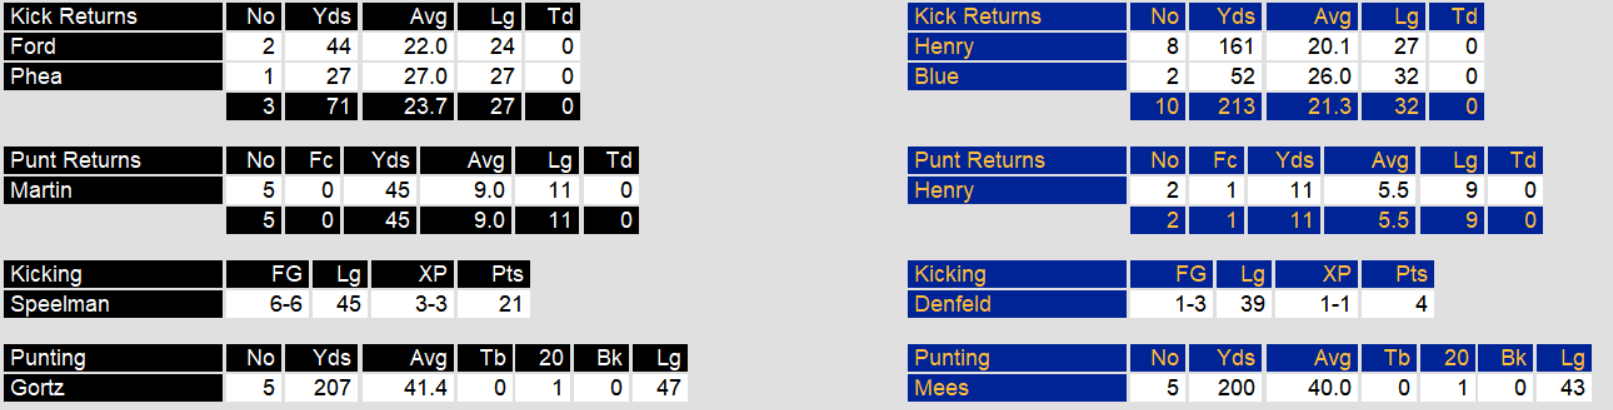Click Martin in the Punt Returns table

[x=113, y=190]
